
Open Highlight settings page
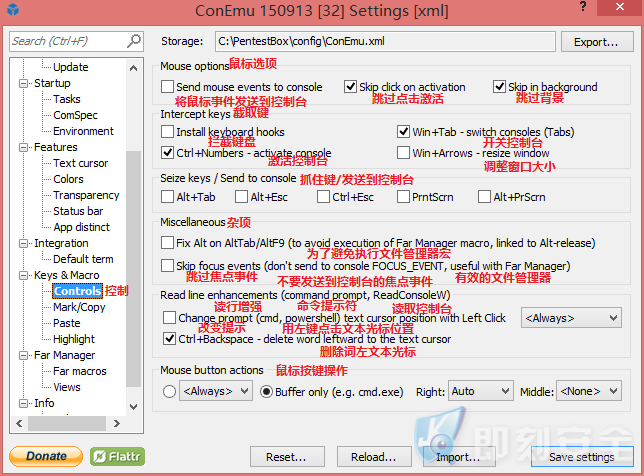click(74, 339)
